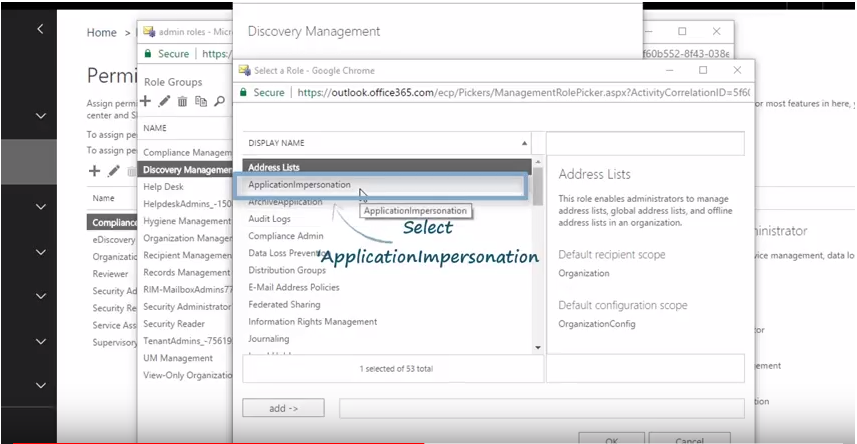Select the Address Lists role
This screenshot has width=857, height=444.
tap(387, 167)
